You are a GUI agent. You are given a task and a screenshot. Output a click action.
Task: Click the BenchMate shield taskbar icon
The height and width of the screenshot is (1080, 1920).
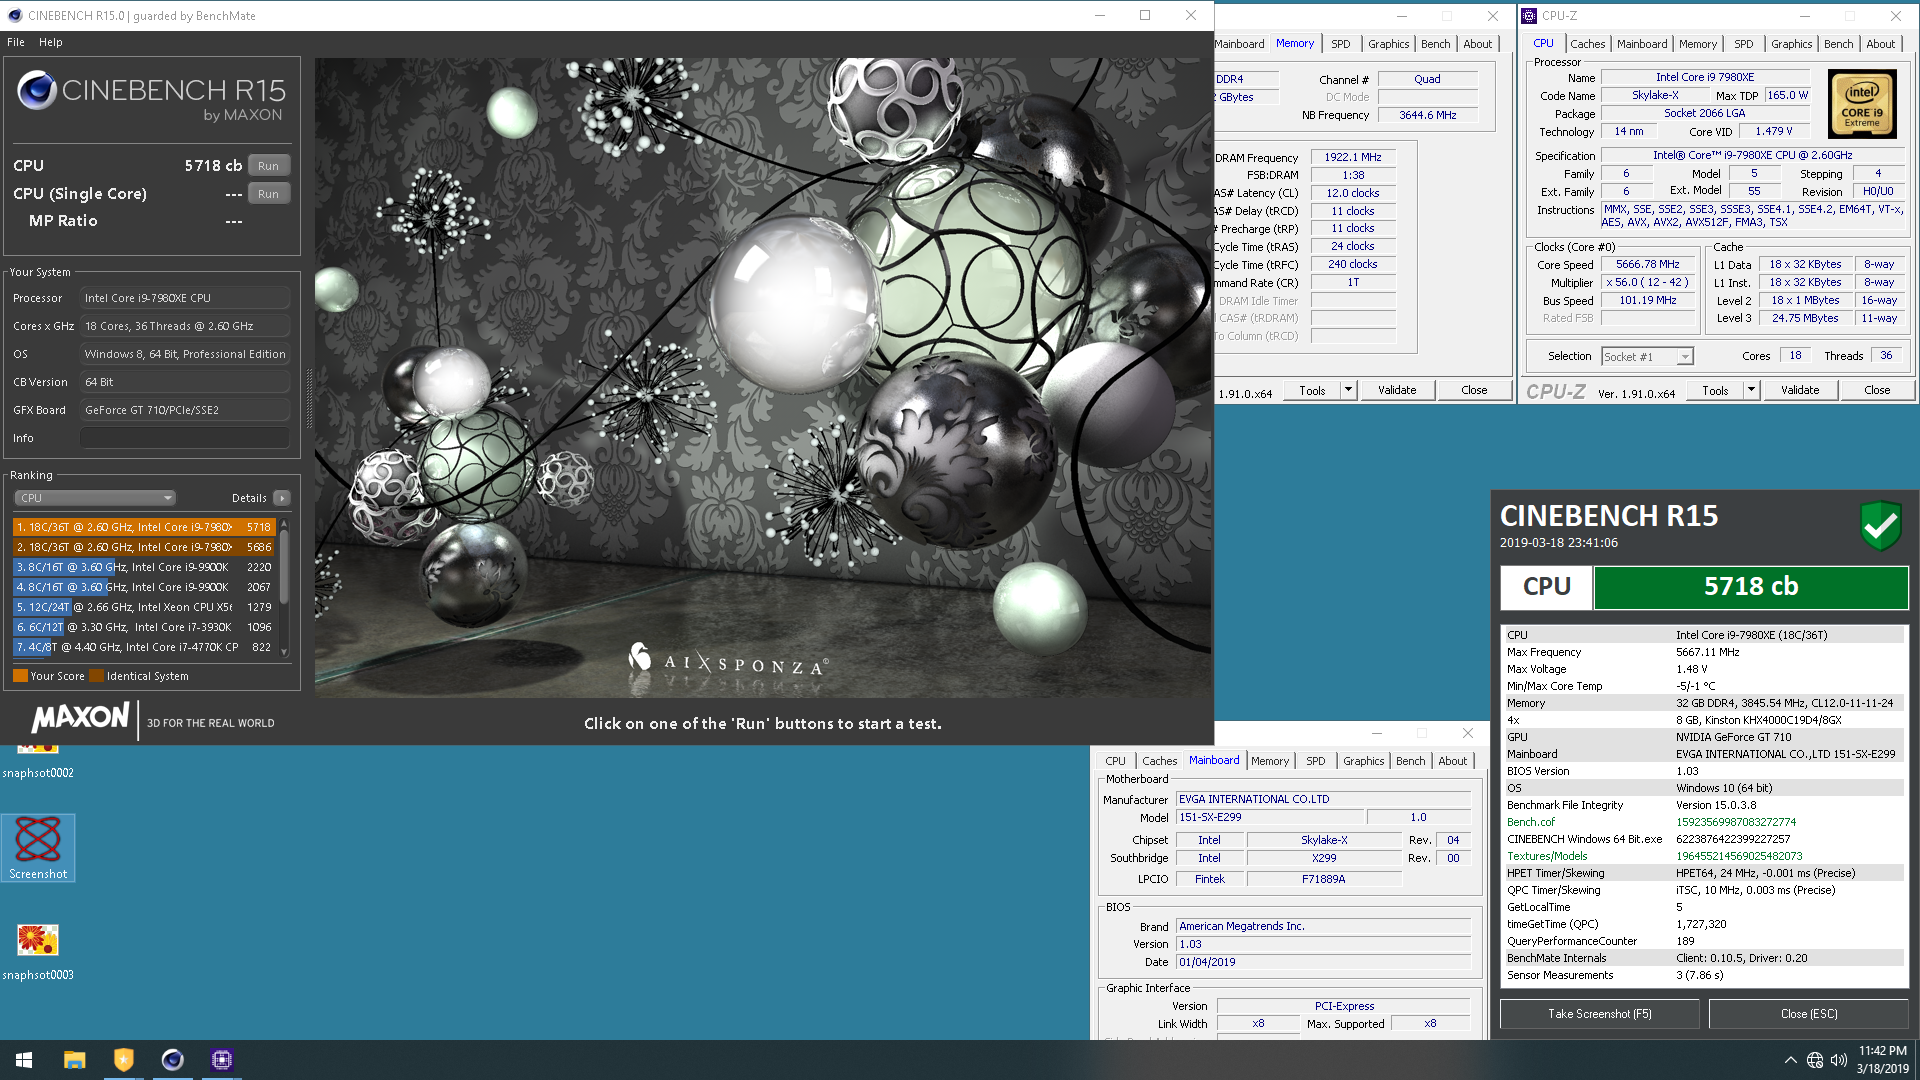tap(123, 1060)
